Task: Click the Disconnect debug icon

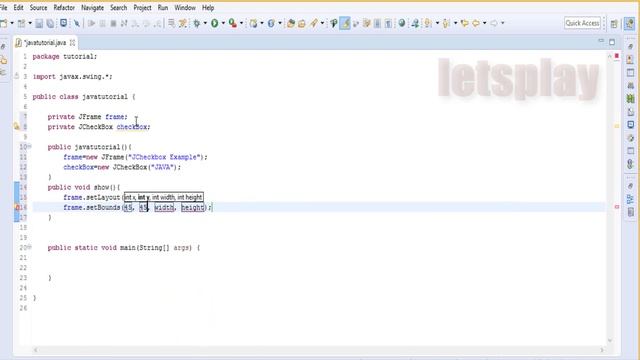Action: 124,23
